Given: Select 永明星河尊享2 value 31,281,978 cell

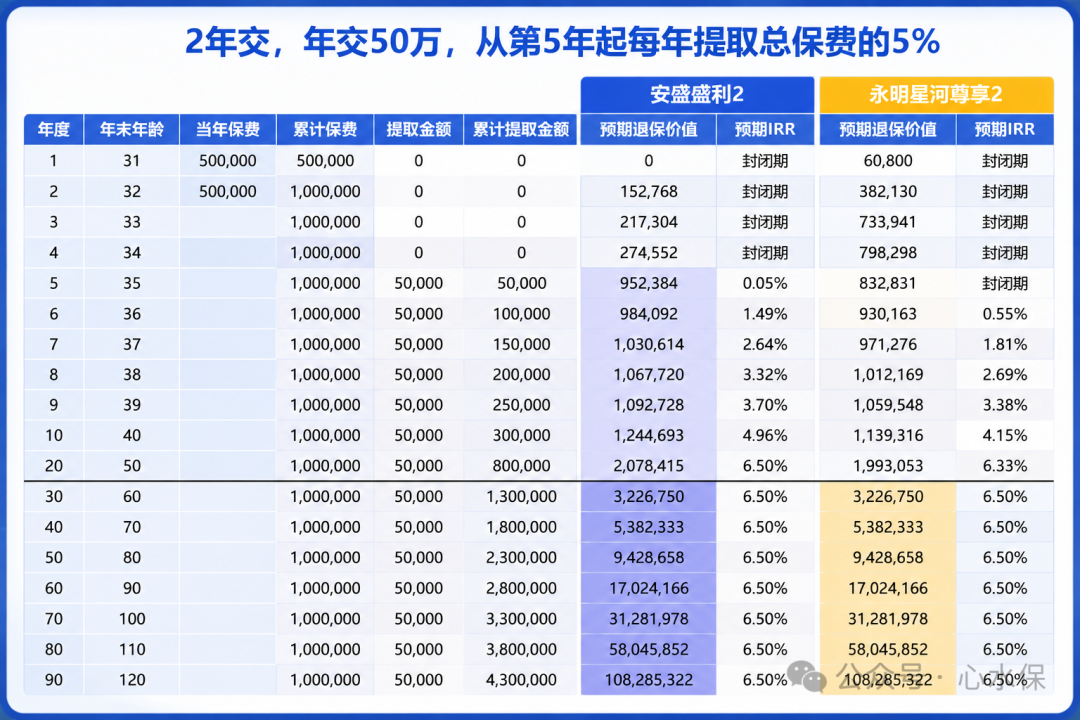Looking at the screenshot, I should pos(888,619).
